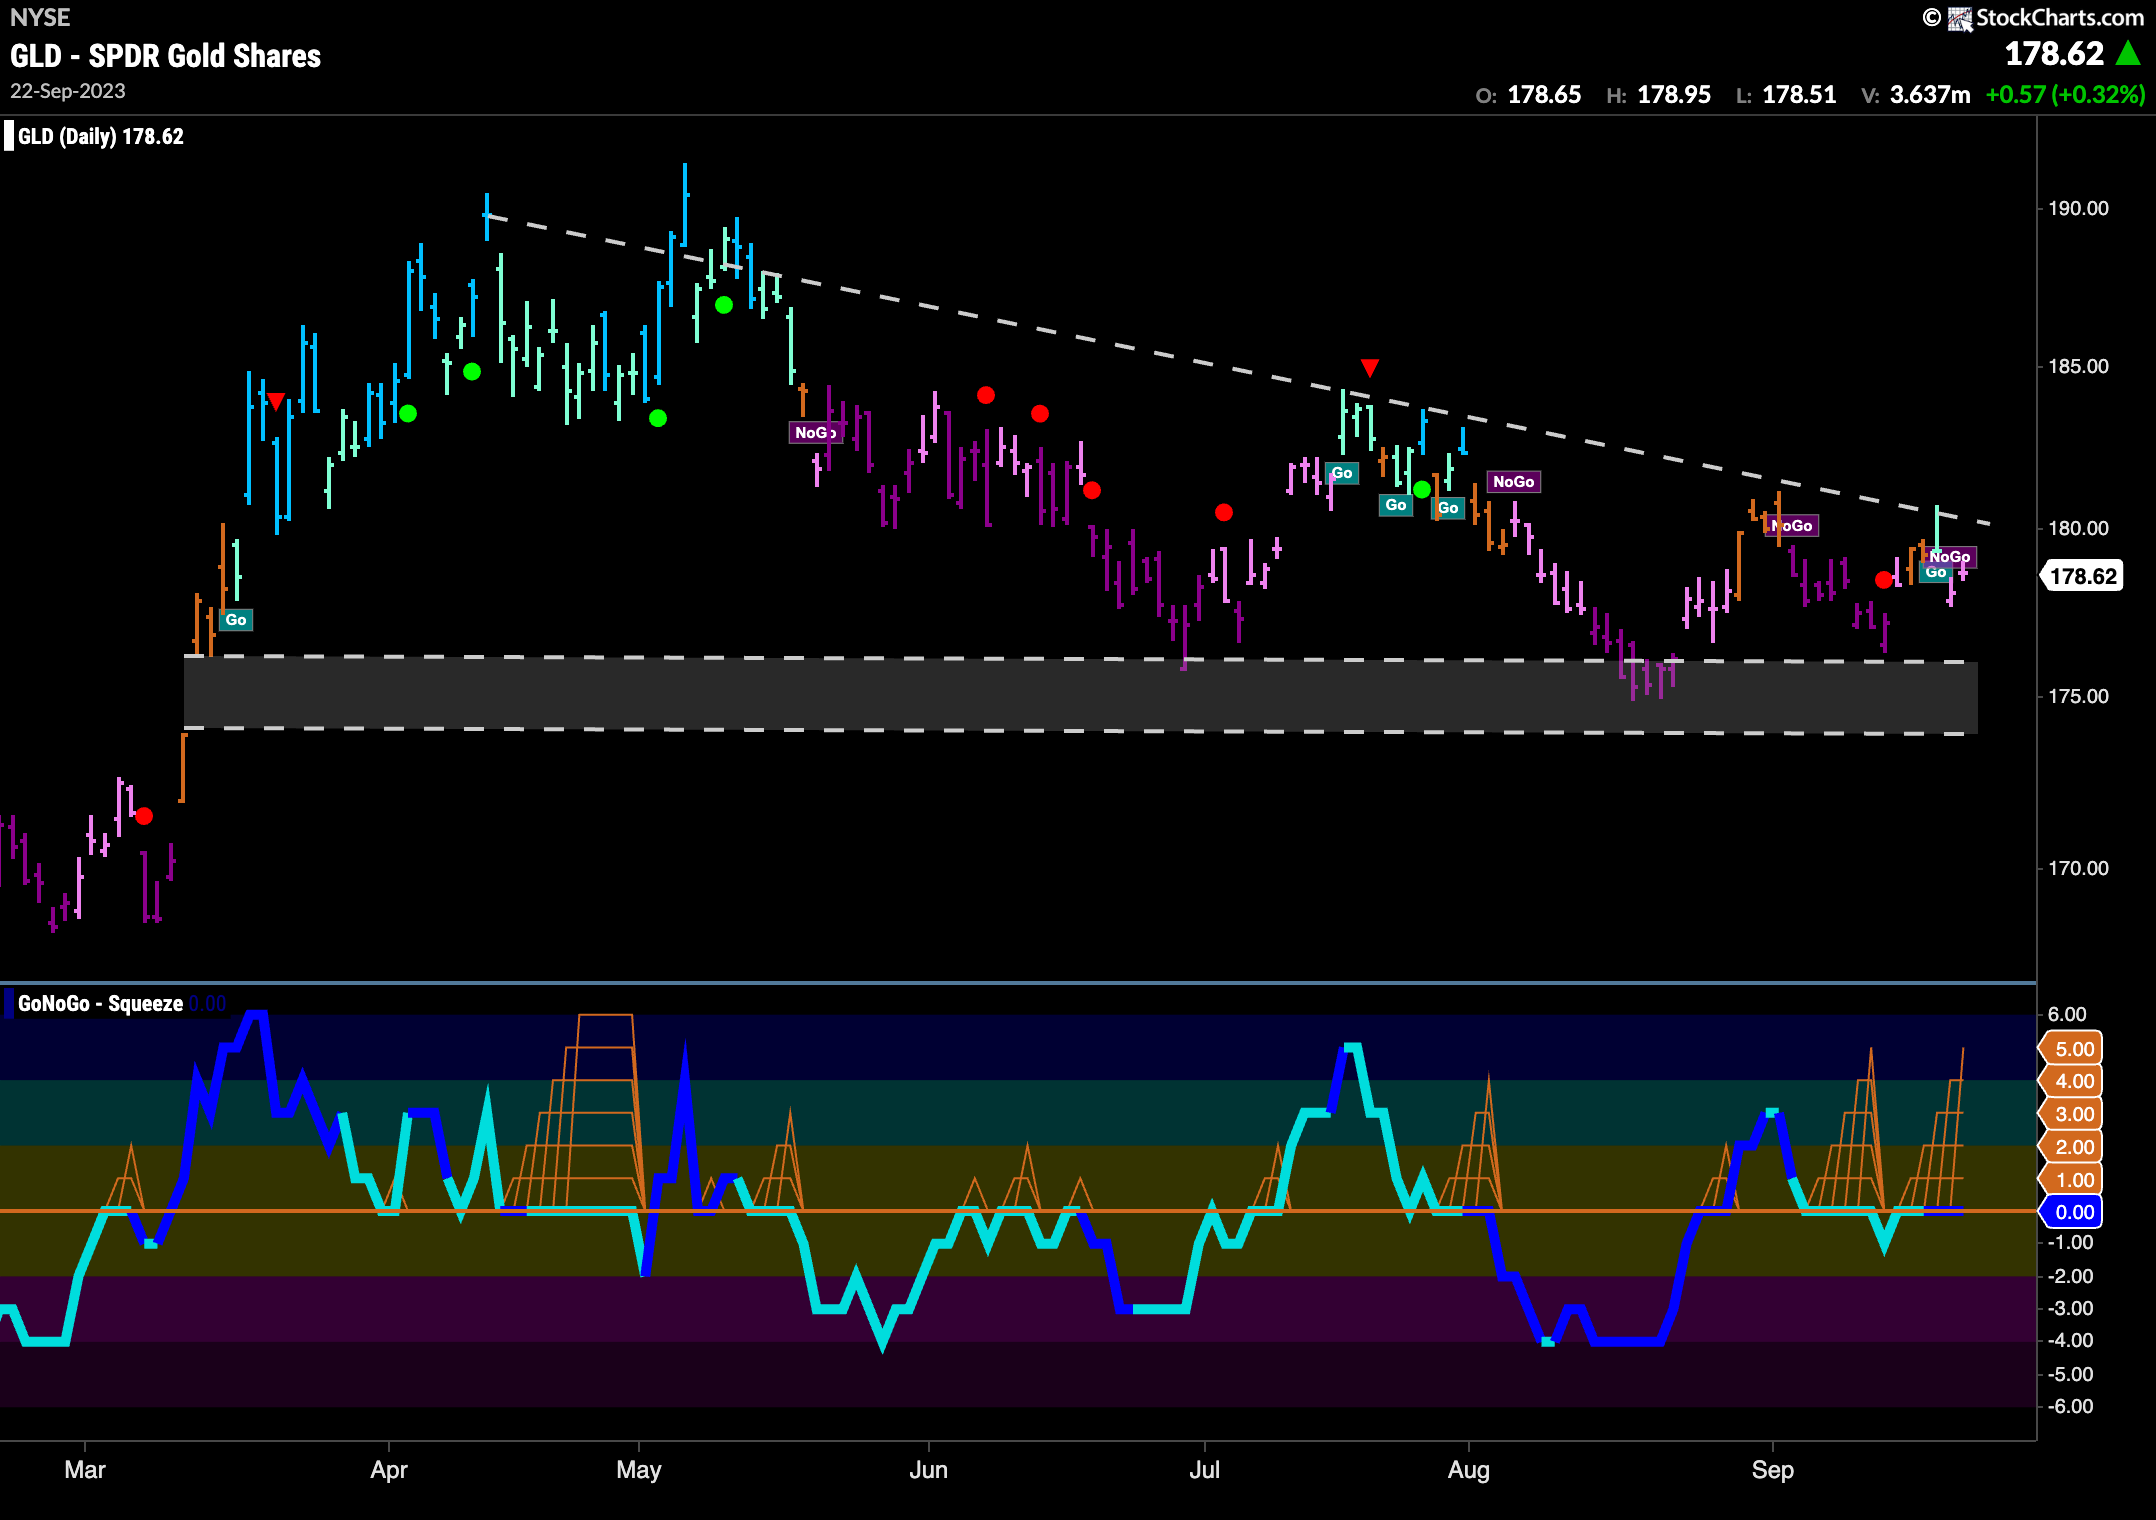This screenshot has height=1520, width=2156.
Task: Click the 175.00 price axis label
Action: point(2078,696)
